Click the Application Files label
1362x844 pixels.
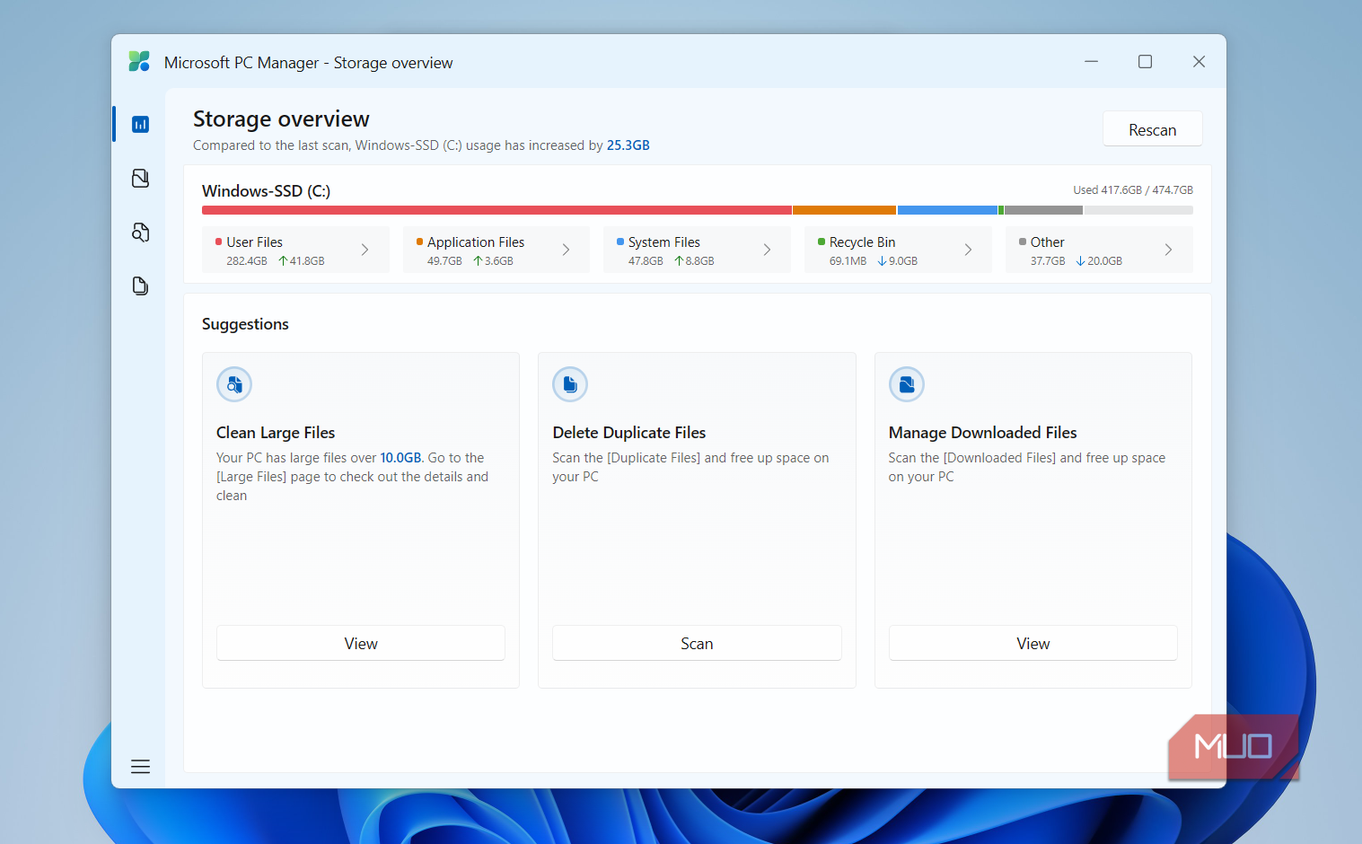[x=476, y=242]
